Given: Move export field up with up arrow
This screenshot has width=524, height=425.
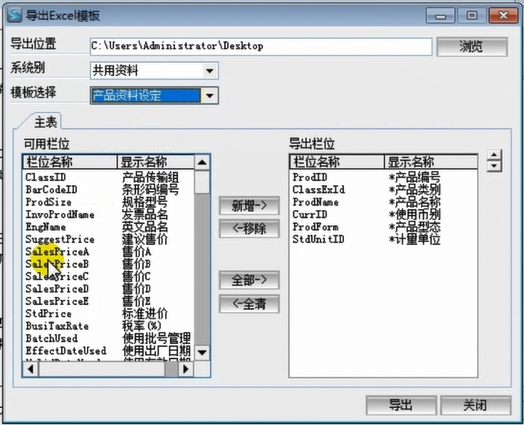Looking at the screenshot, I should (494, 155).
